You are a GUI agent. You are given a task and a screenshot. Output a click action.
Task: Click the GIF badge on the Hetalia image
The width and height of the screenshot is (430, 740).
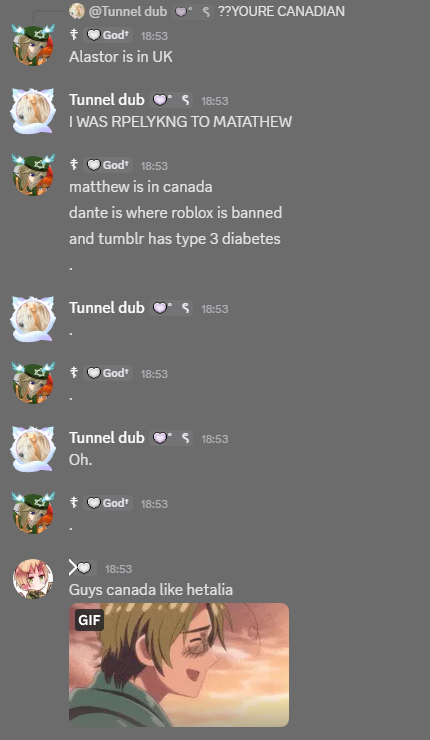tap(89, 619)
